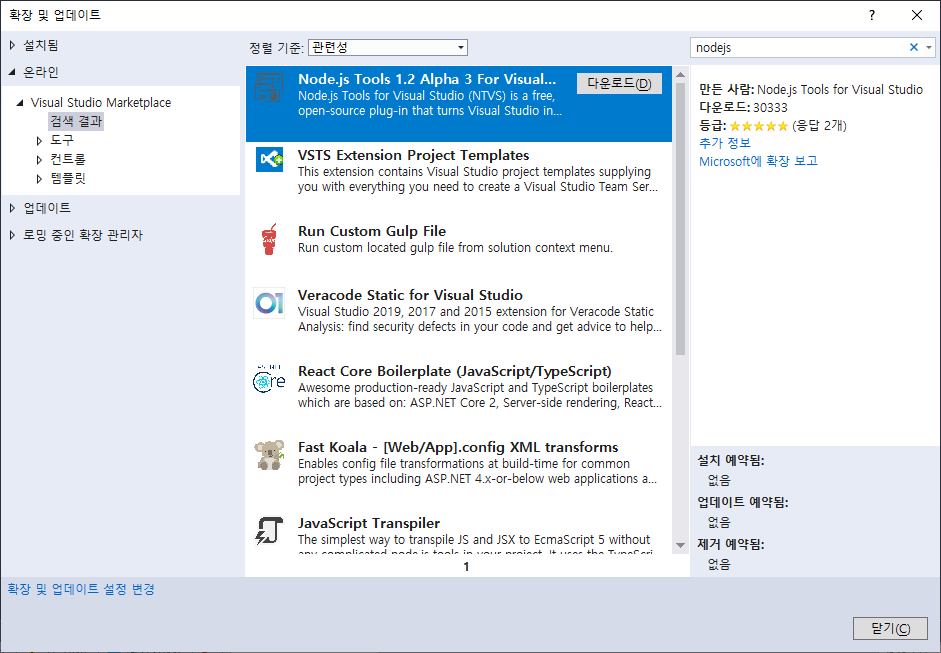Select the Fast Koala config transforms title
Viewport: 941px width, 653px height.
458,447
